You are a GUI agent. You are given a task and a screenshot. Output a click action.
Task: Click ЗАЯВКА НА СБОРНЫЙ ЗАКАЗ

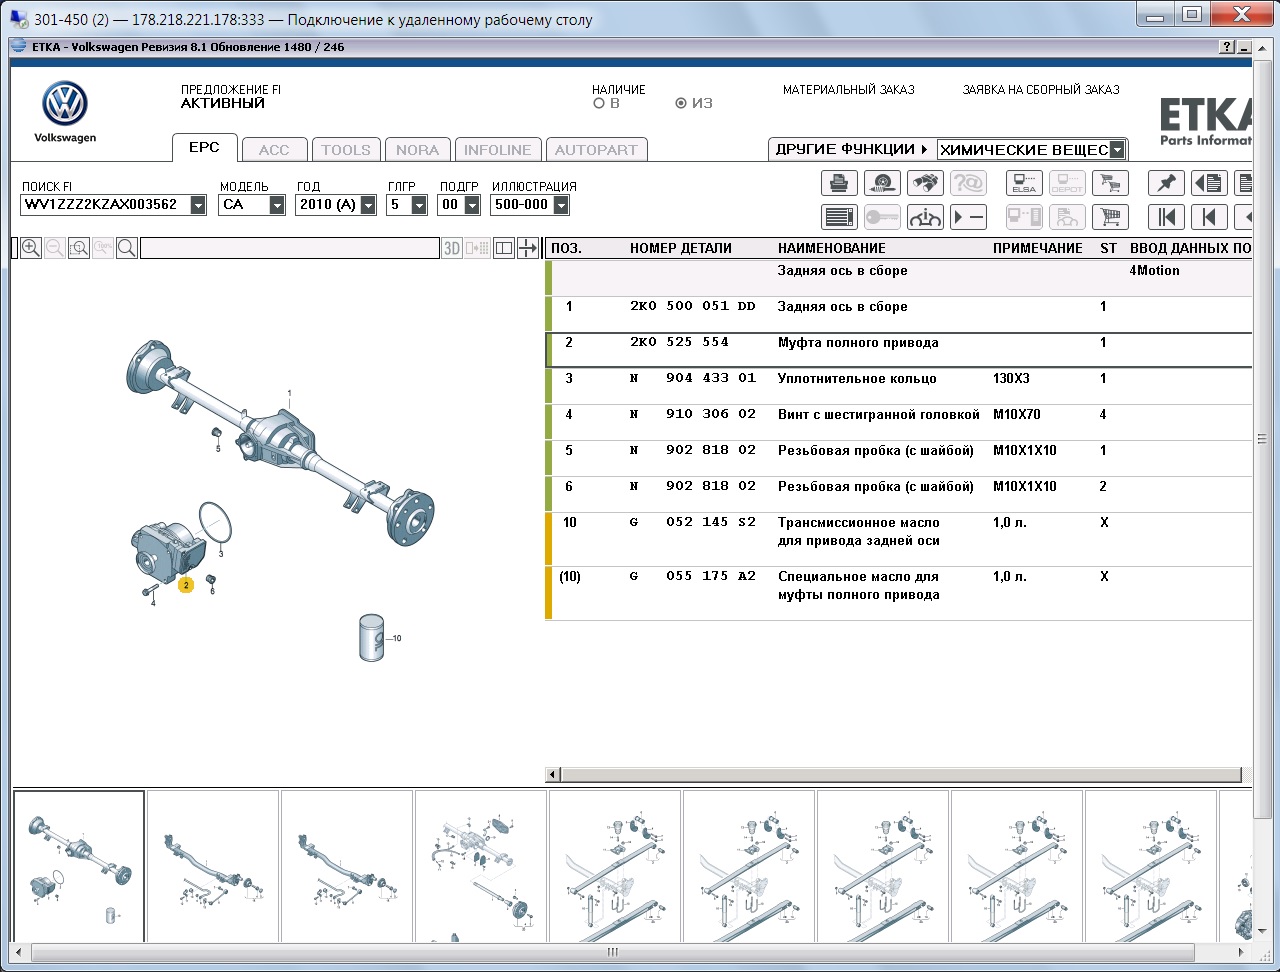(1041, 90)
